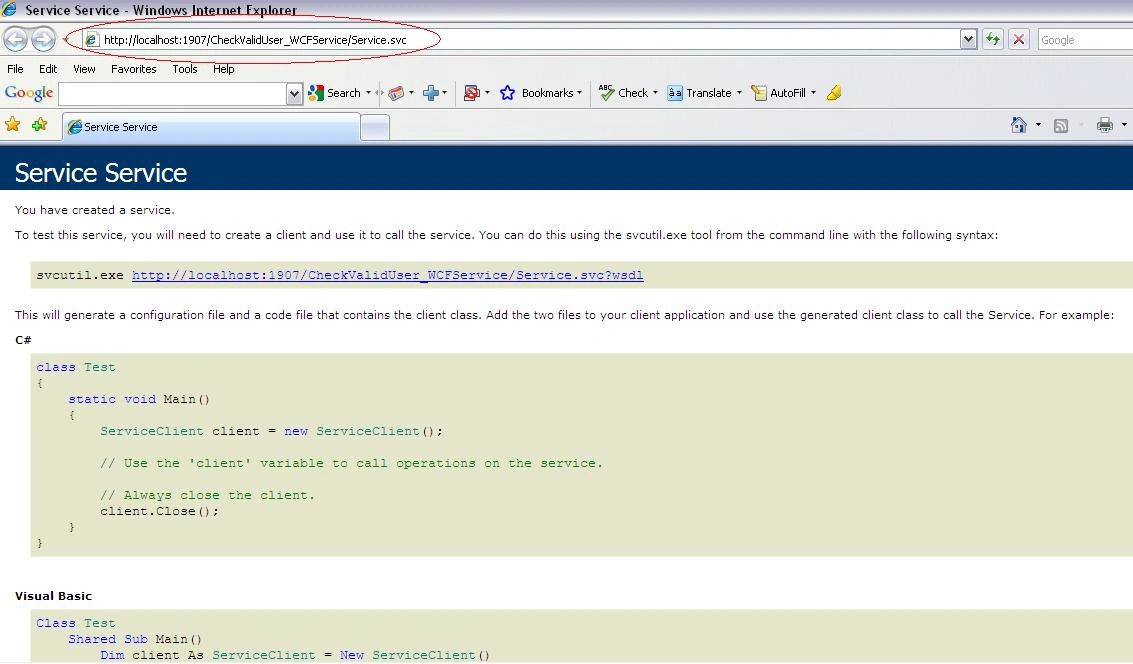Expand the Translate dropdown arrow

739,93
